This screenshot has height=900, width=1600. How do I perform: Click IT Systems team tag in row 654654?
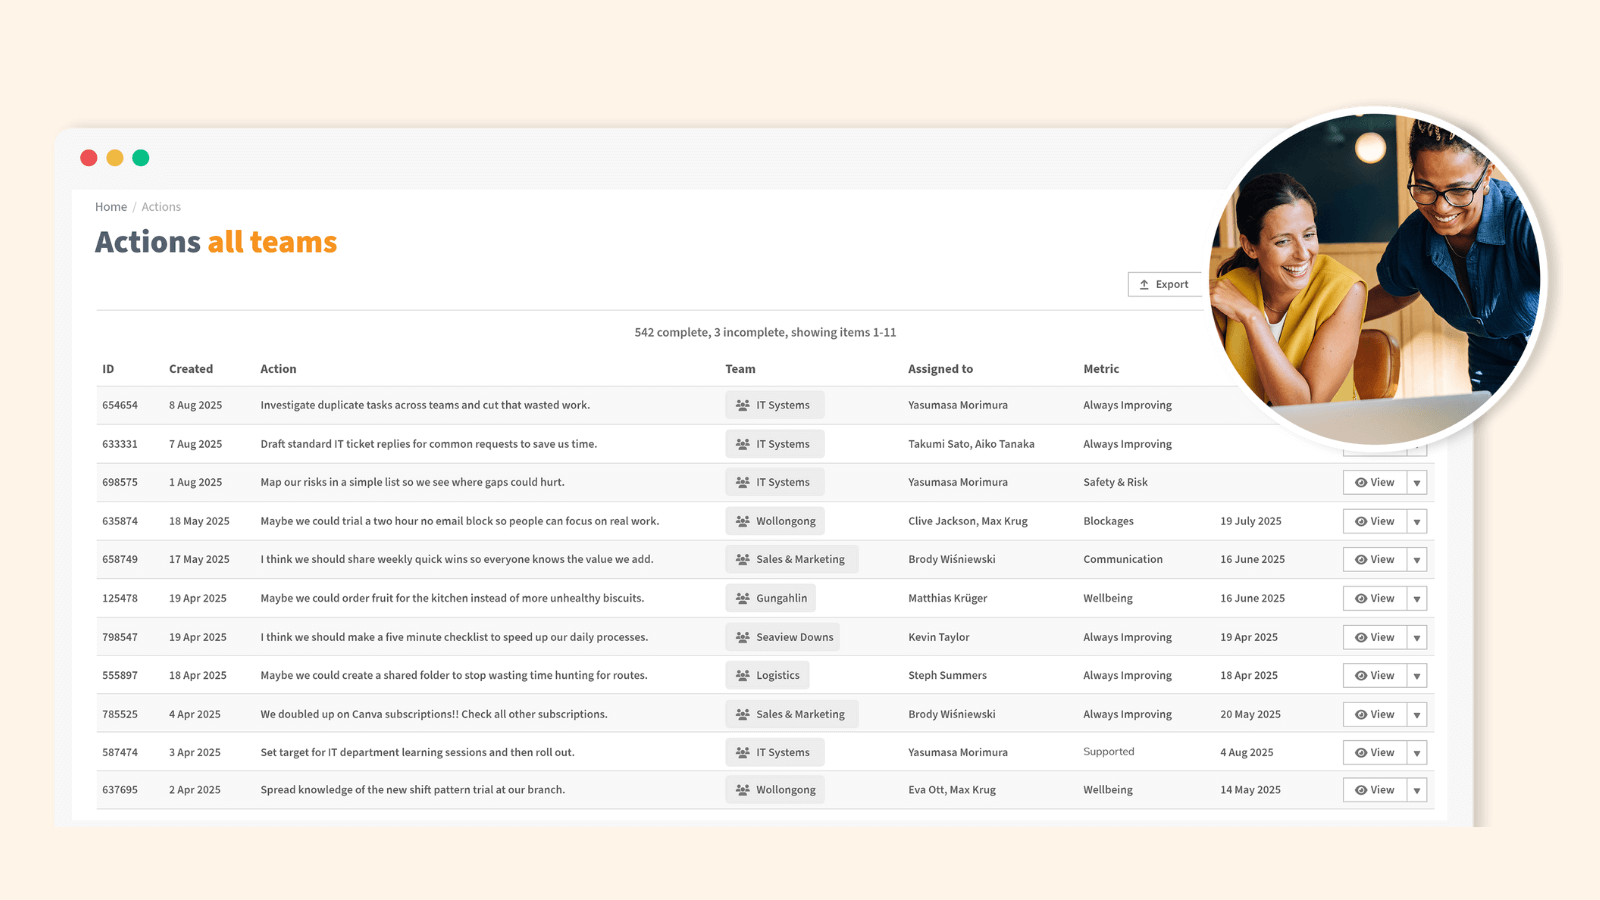[775, 405]
